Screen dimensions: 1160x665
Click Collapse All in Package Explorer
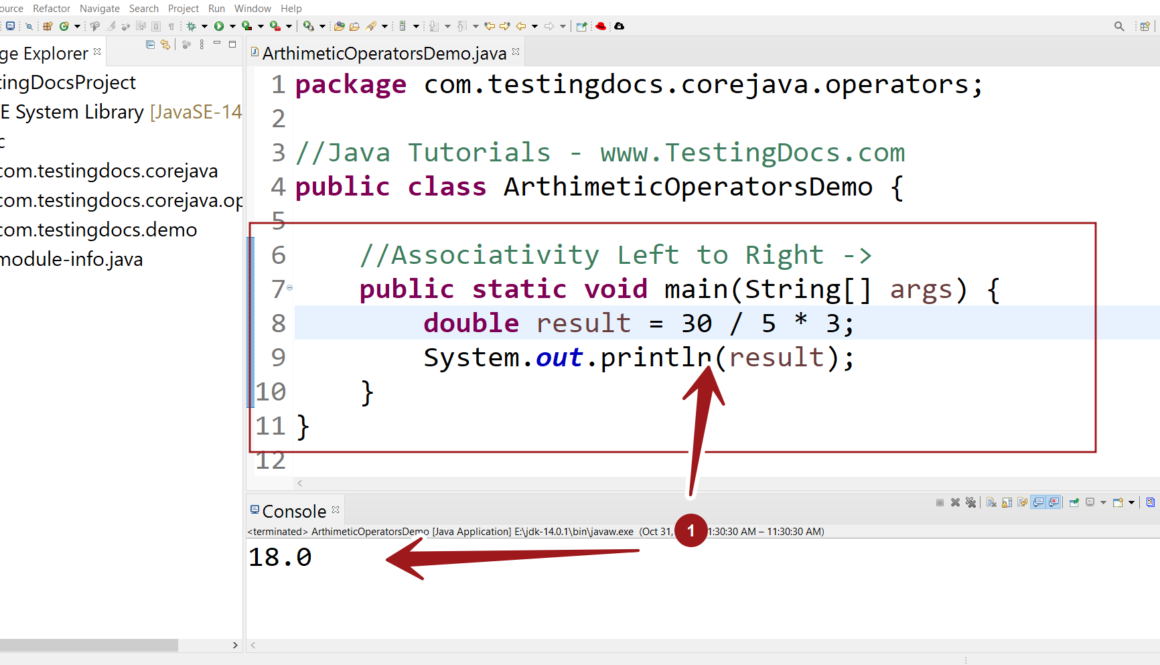(151, 45)
